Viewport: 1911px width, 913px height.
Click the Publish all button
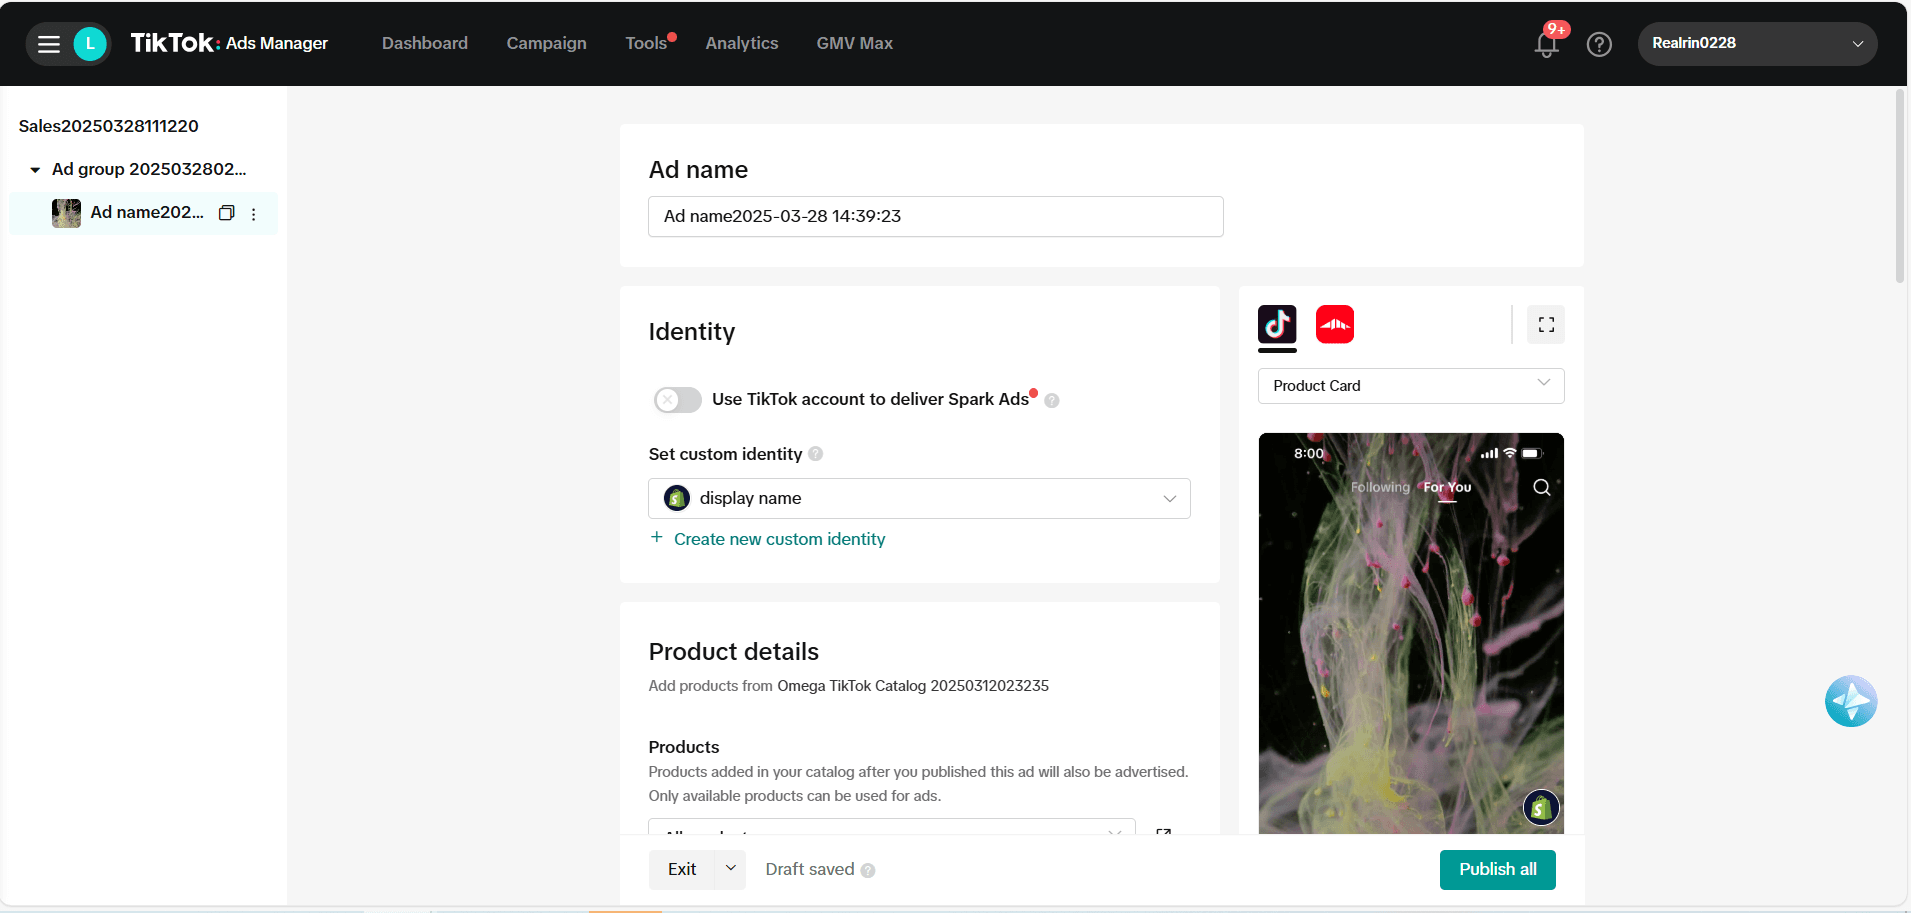(1497, 869)
